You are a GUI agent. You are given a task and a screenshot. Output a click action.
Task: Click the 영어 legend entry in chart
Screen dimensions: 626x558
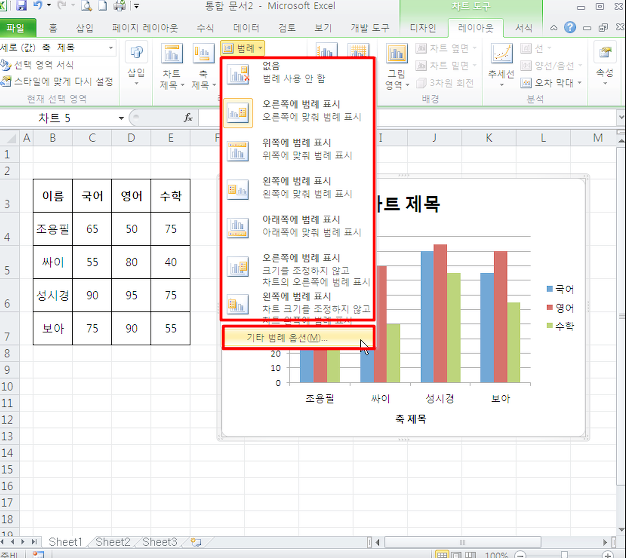point(560,308)
